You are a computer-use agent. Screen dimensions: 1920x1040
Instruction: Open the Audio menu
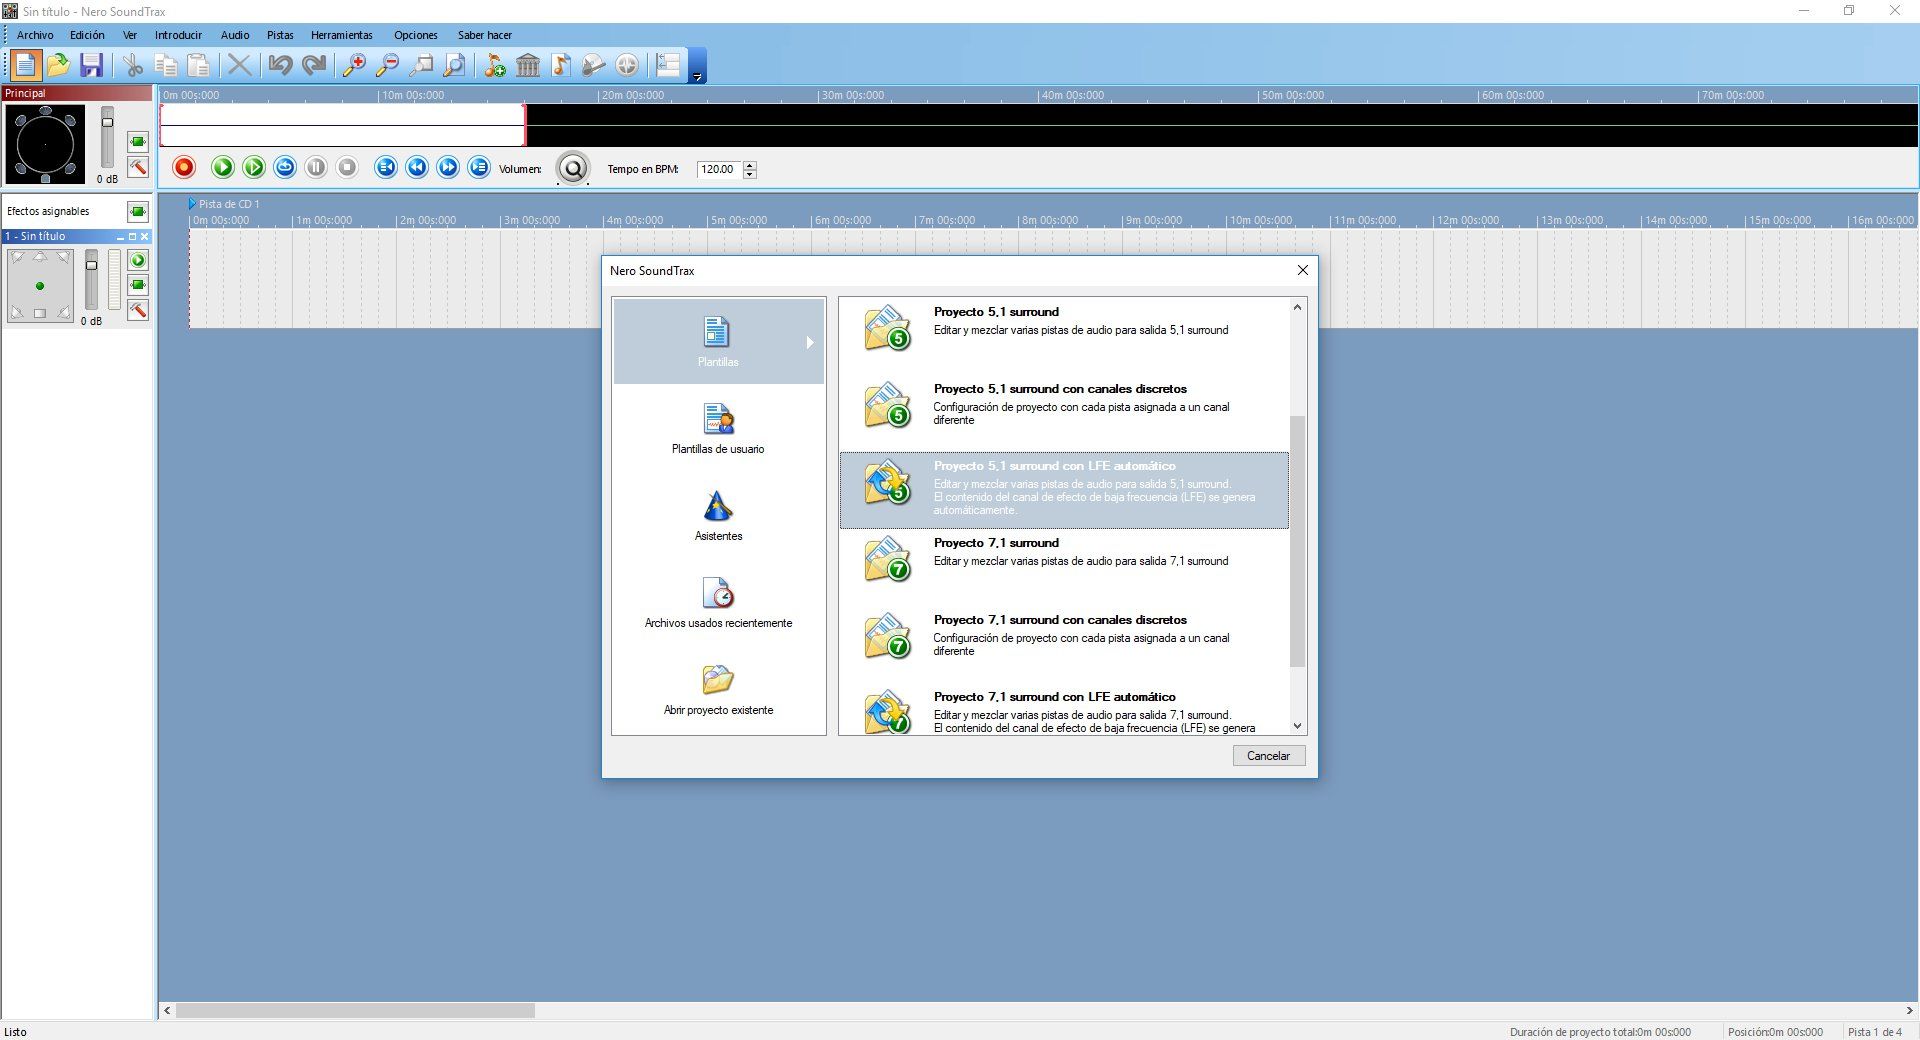tap(235, 35)
